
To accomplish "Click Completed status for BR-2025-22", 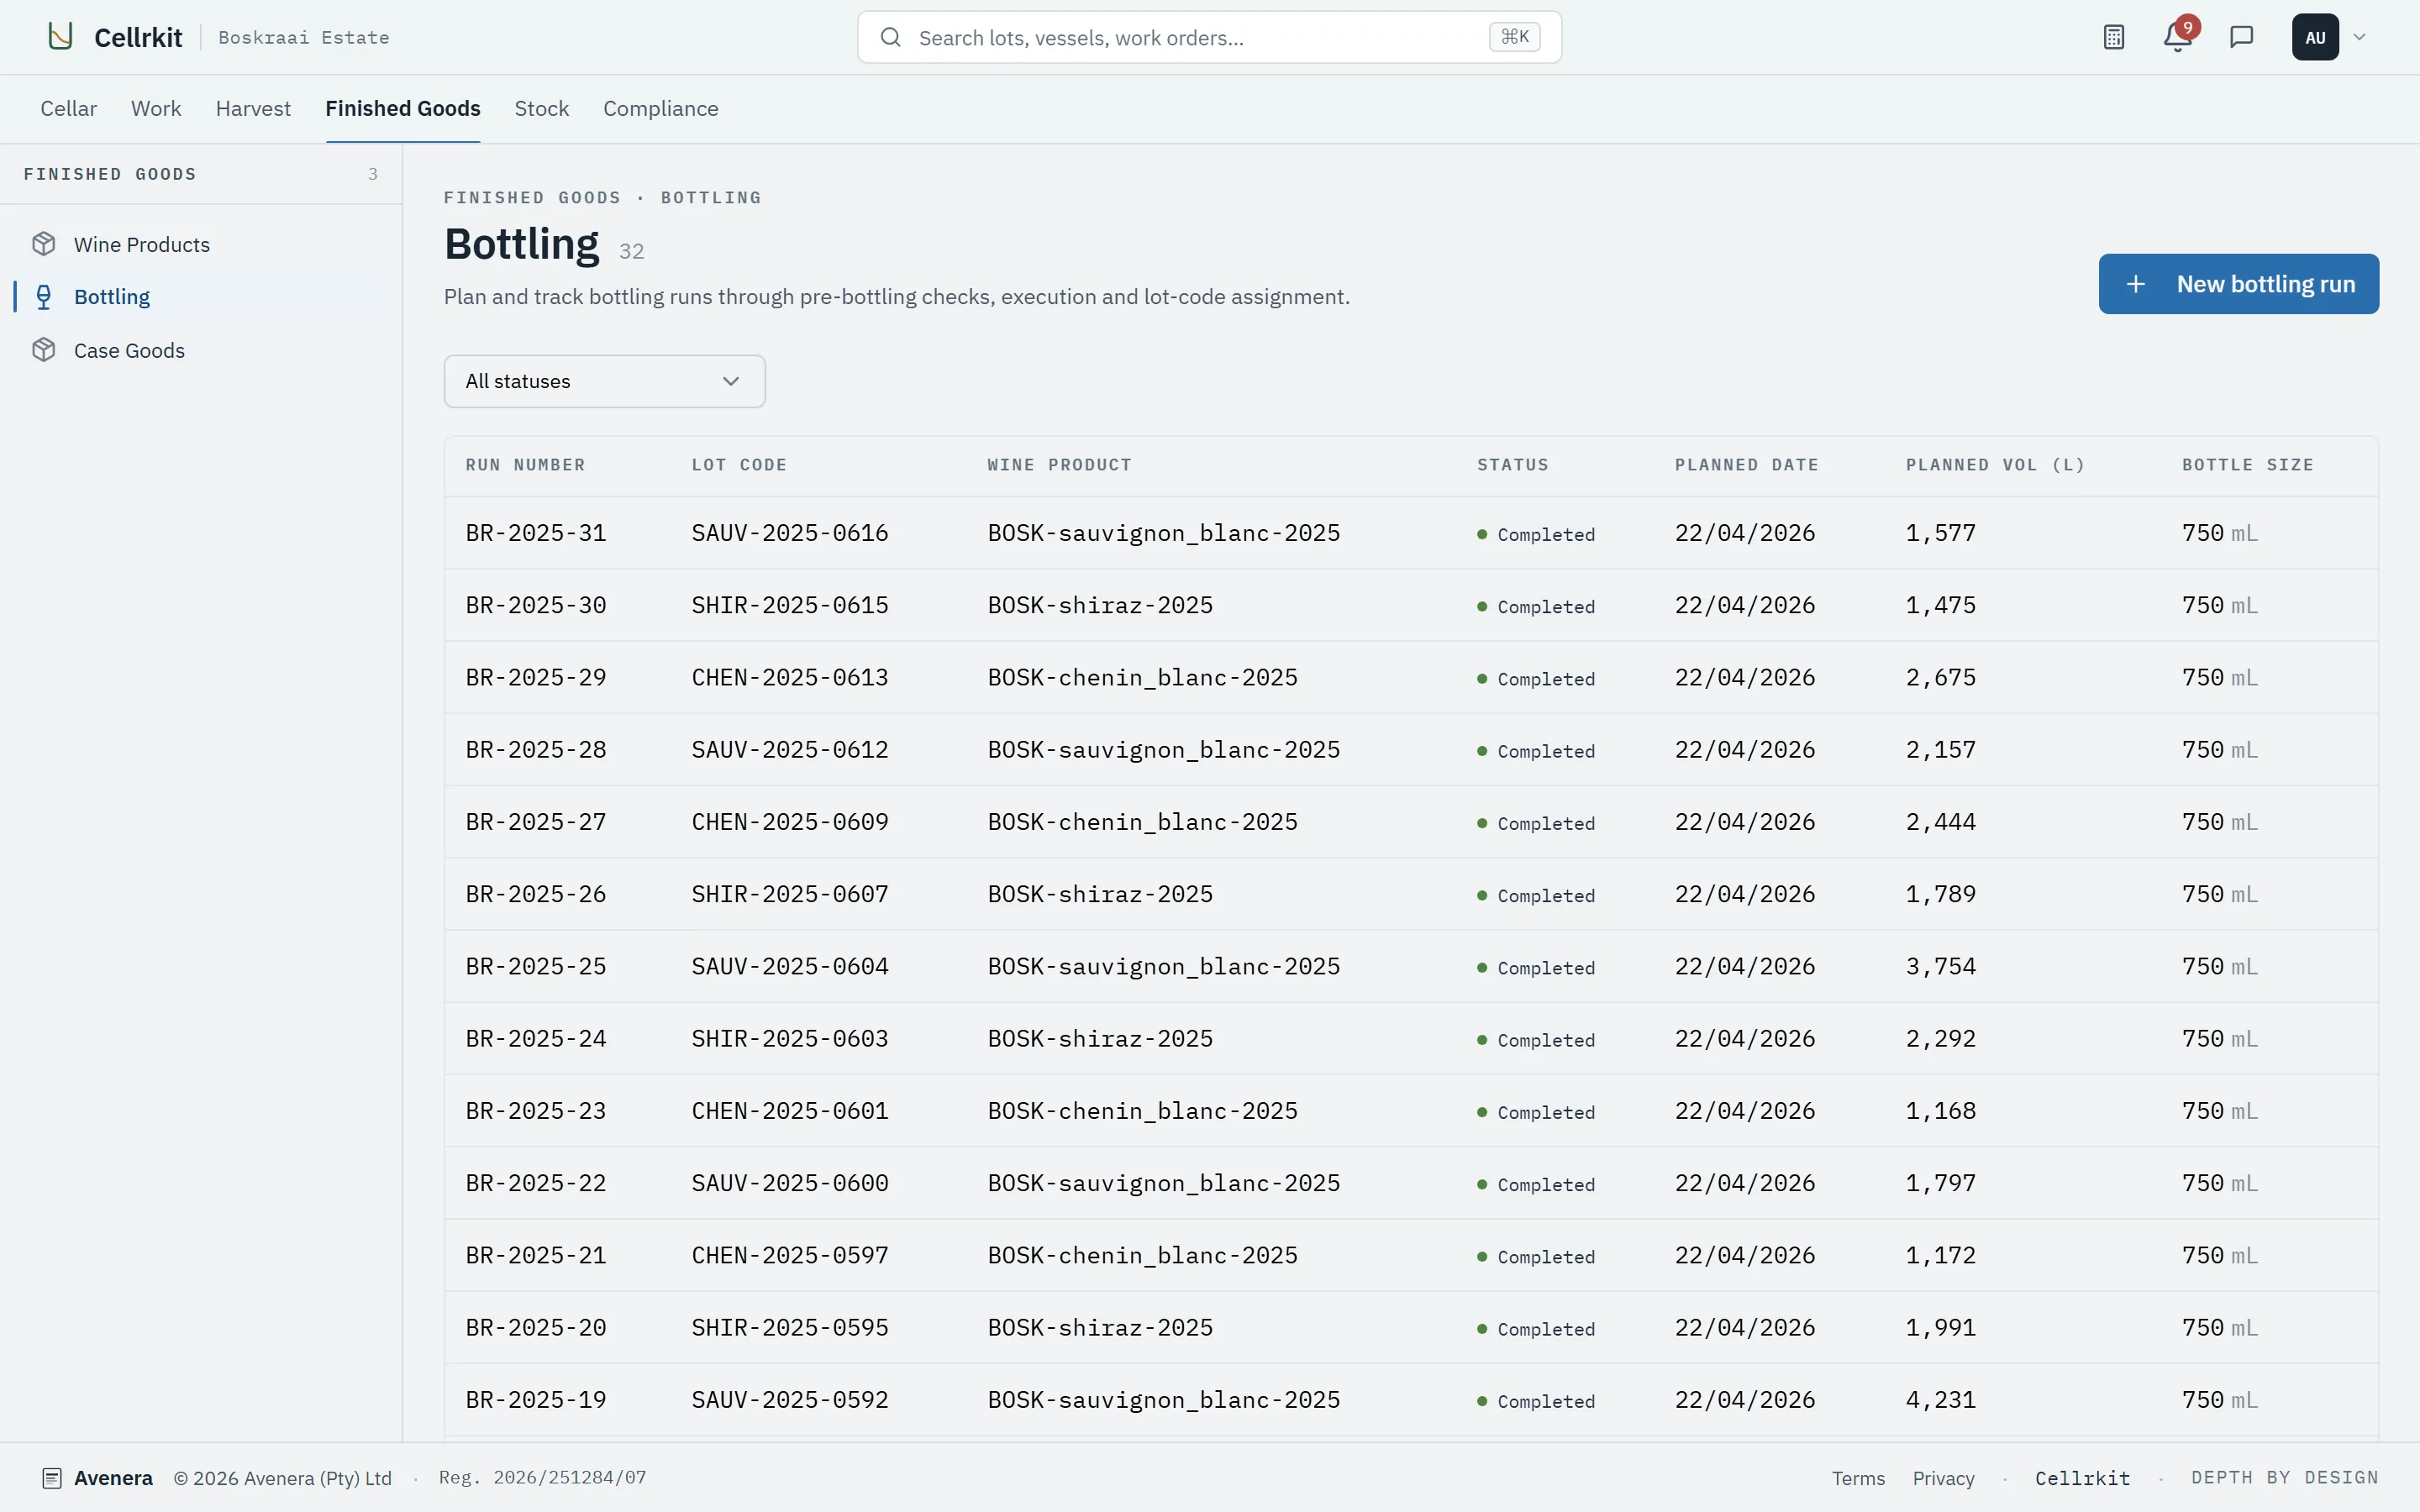I will click(x=1536, y=1184).
